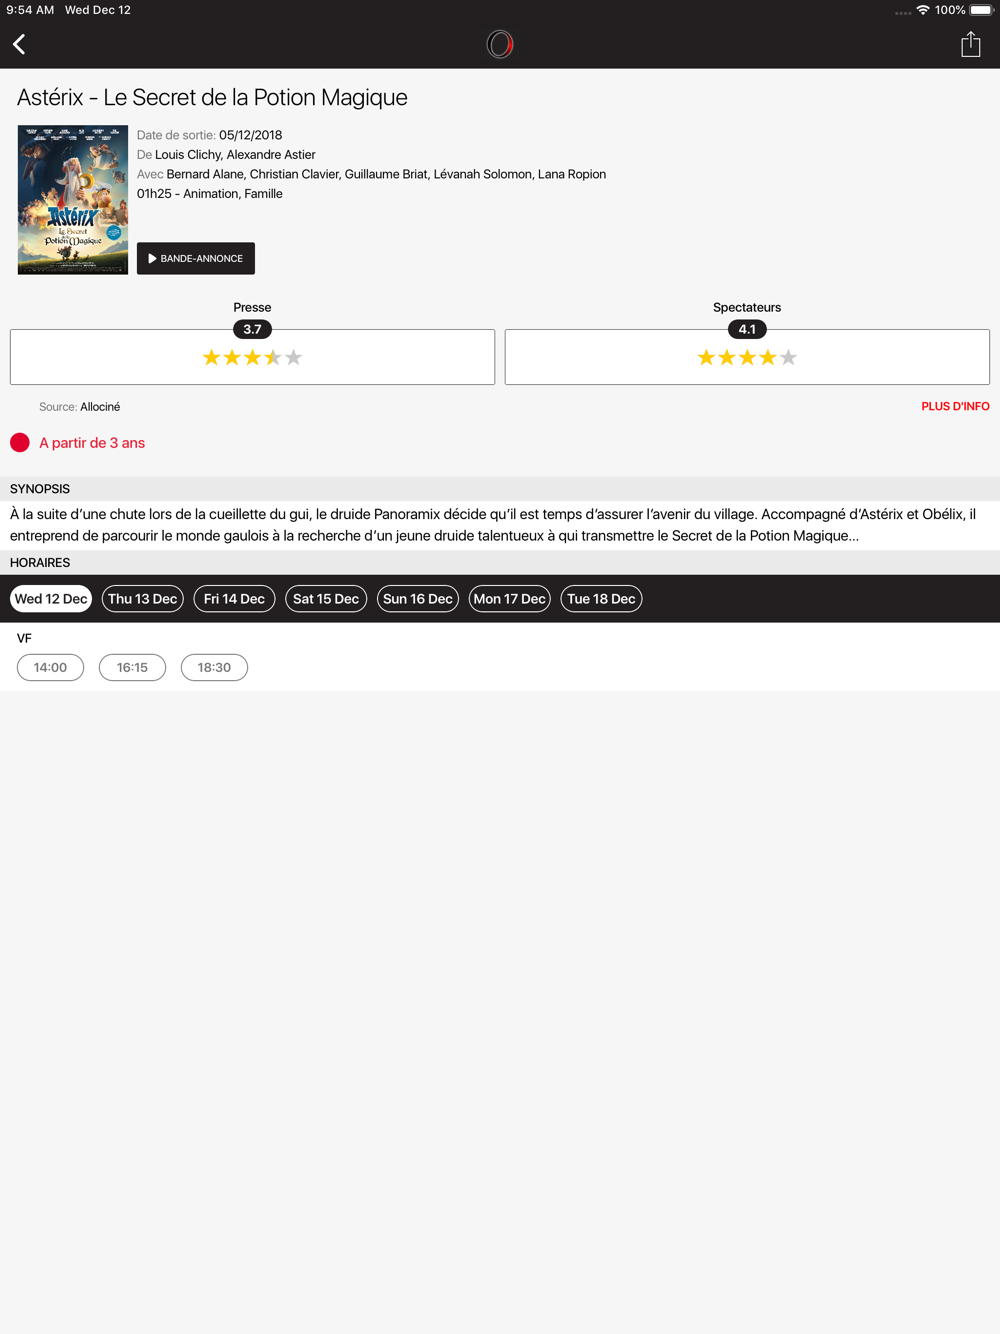This screenshot has height=1334, width=1000.
Task: Open the share icon
Action: point(970,44)
